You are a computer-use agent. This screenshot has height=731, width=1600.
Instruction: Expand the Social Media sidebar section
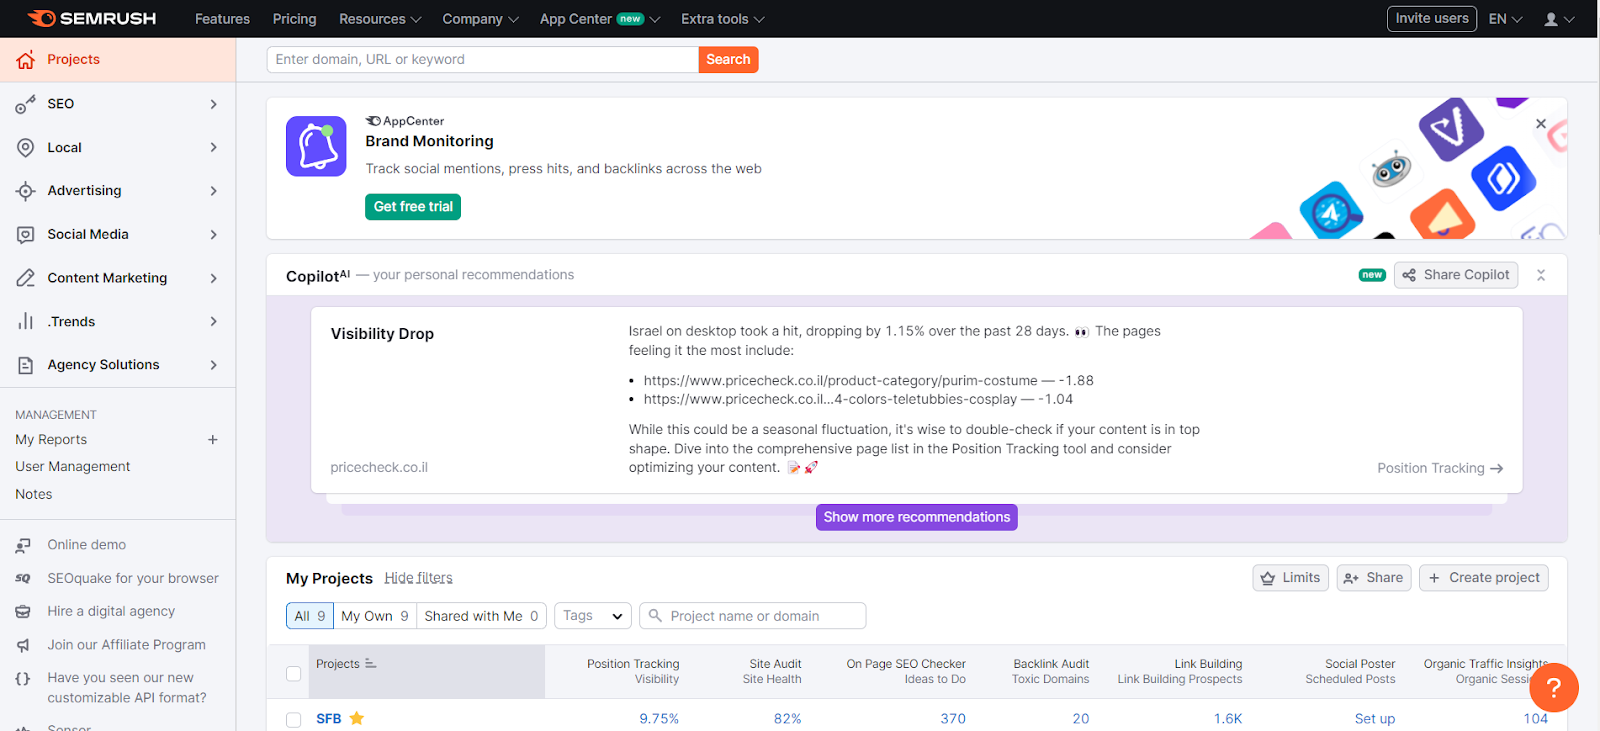[x=214, y=234]
